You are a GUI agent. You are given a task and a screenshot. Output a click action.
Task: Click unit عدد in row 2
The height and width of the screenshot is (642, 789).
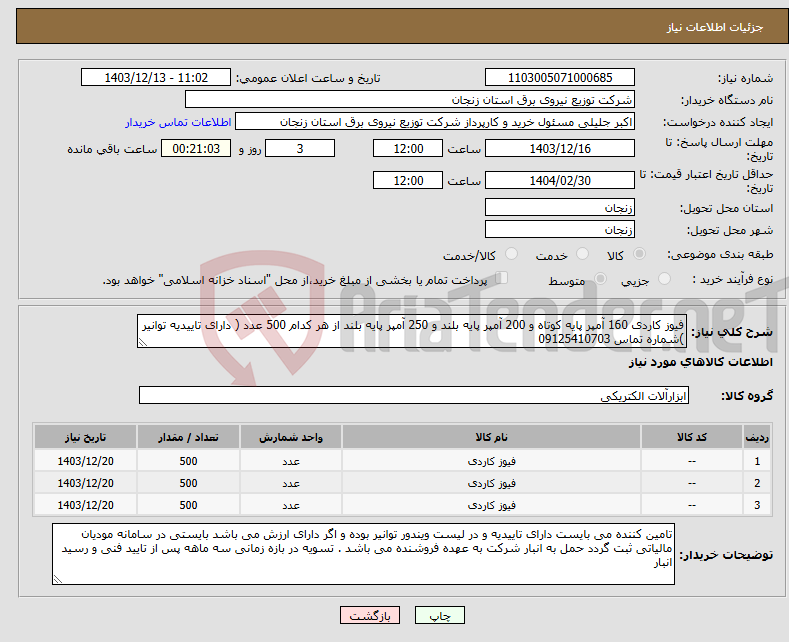point(291,483)
